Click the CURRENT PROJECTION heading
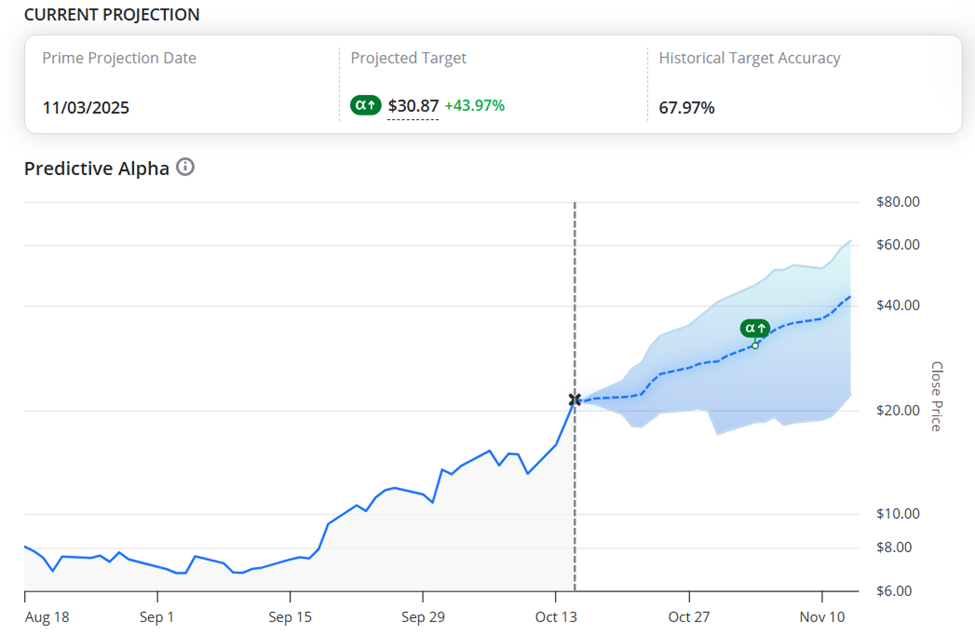Viewport: 975px width, 635px height. 112,15
